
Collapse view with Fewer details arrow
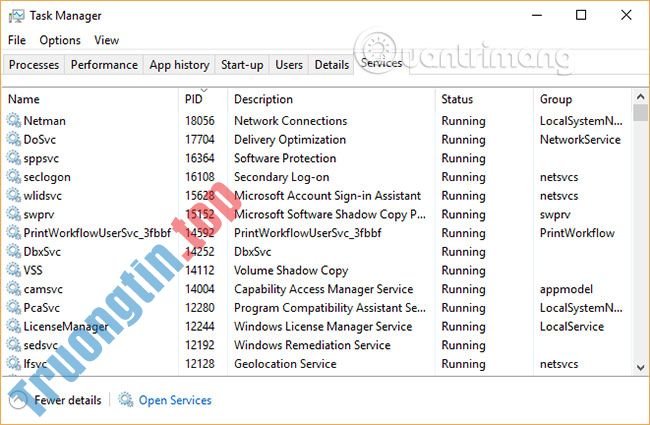[17, 400]
